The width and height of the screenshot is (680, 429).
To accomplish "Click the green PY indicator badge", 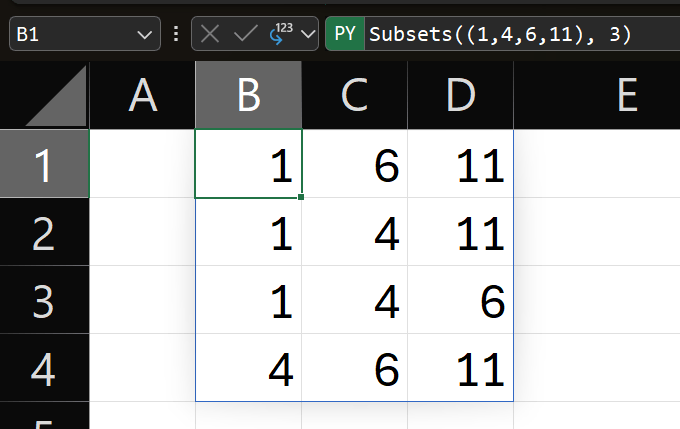I will [x=345, y=34].
